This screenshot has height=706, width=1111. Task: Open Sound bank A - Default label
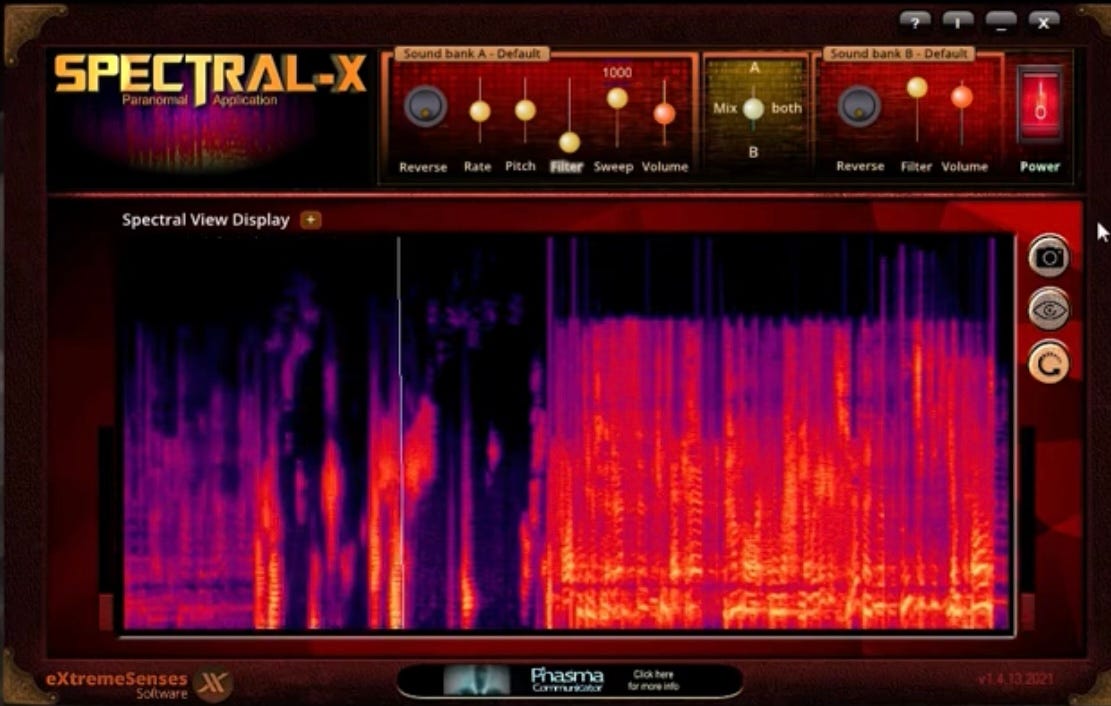(x=471, y=54)
